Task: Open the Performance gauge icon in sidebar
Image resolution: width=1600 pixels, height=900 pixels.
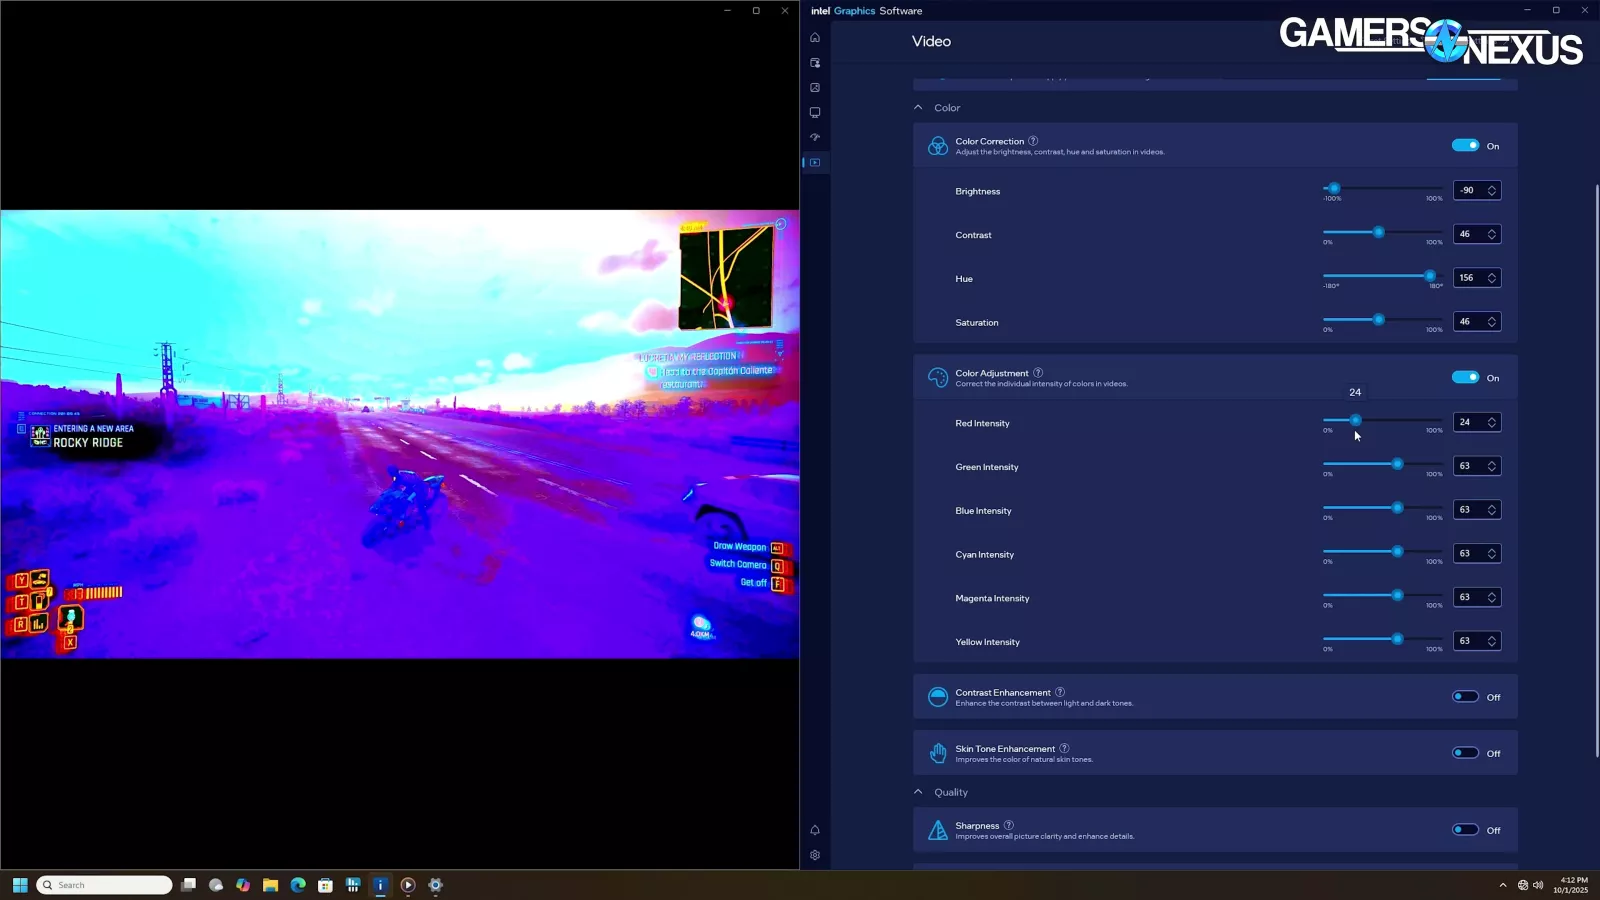Action: pos(815,138)
